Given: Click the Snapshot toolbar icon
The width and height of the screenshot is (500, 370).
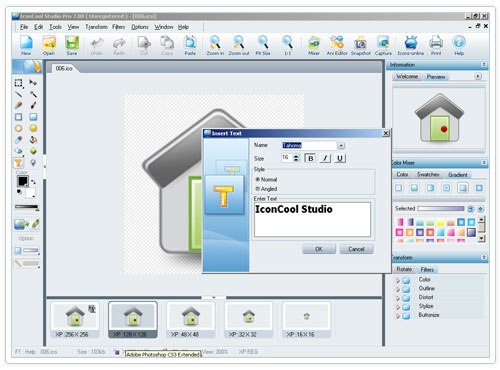Looking at the screenshot, I should (360, 45).
